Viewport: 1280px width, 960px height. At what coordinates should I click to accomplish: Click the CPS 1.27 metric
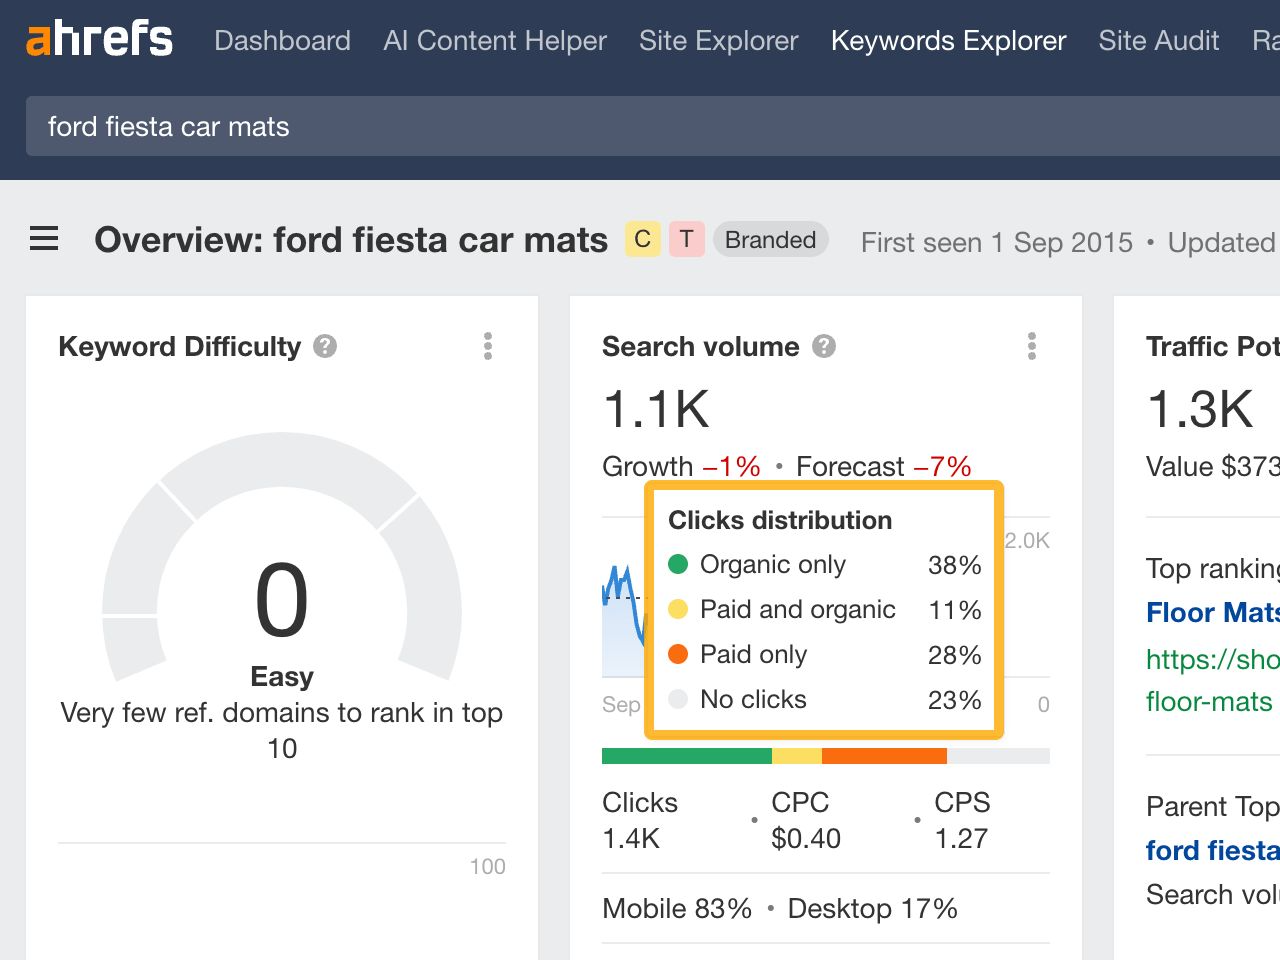pyautogui.click(x=962, y=820)
